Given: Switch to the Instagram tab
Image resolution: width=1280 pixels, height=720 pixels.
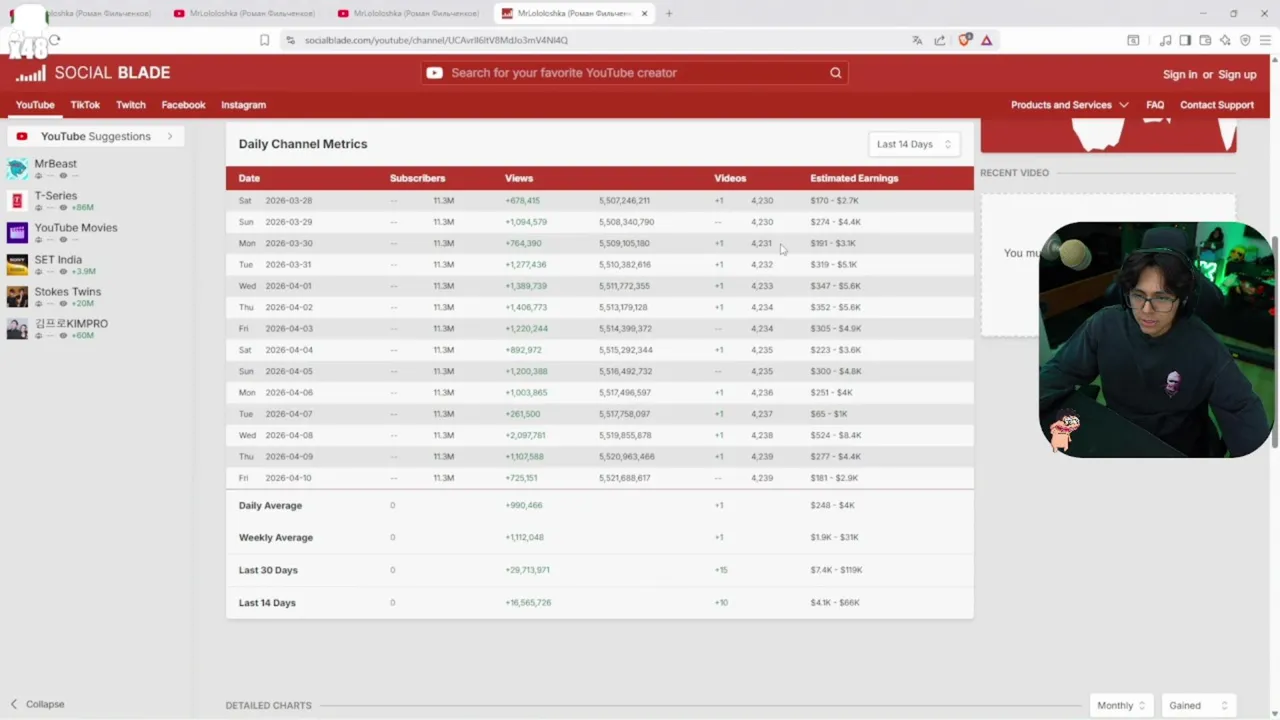Looking at the screenshot, I should [x=243, y=105].
